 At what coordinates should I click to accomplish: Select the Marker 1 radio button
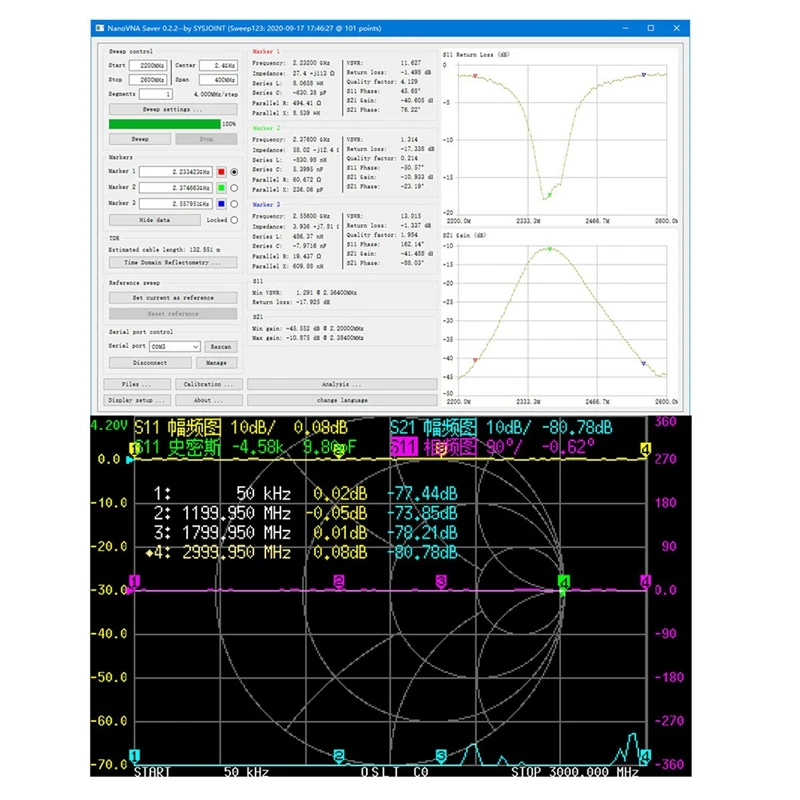pos(234,172)
